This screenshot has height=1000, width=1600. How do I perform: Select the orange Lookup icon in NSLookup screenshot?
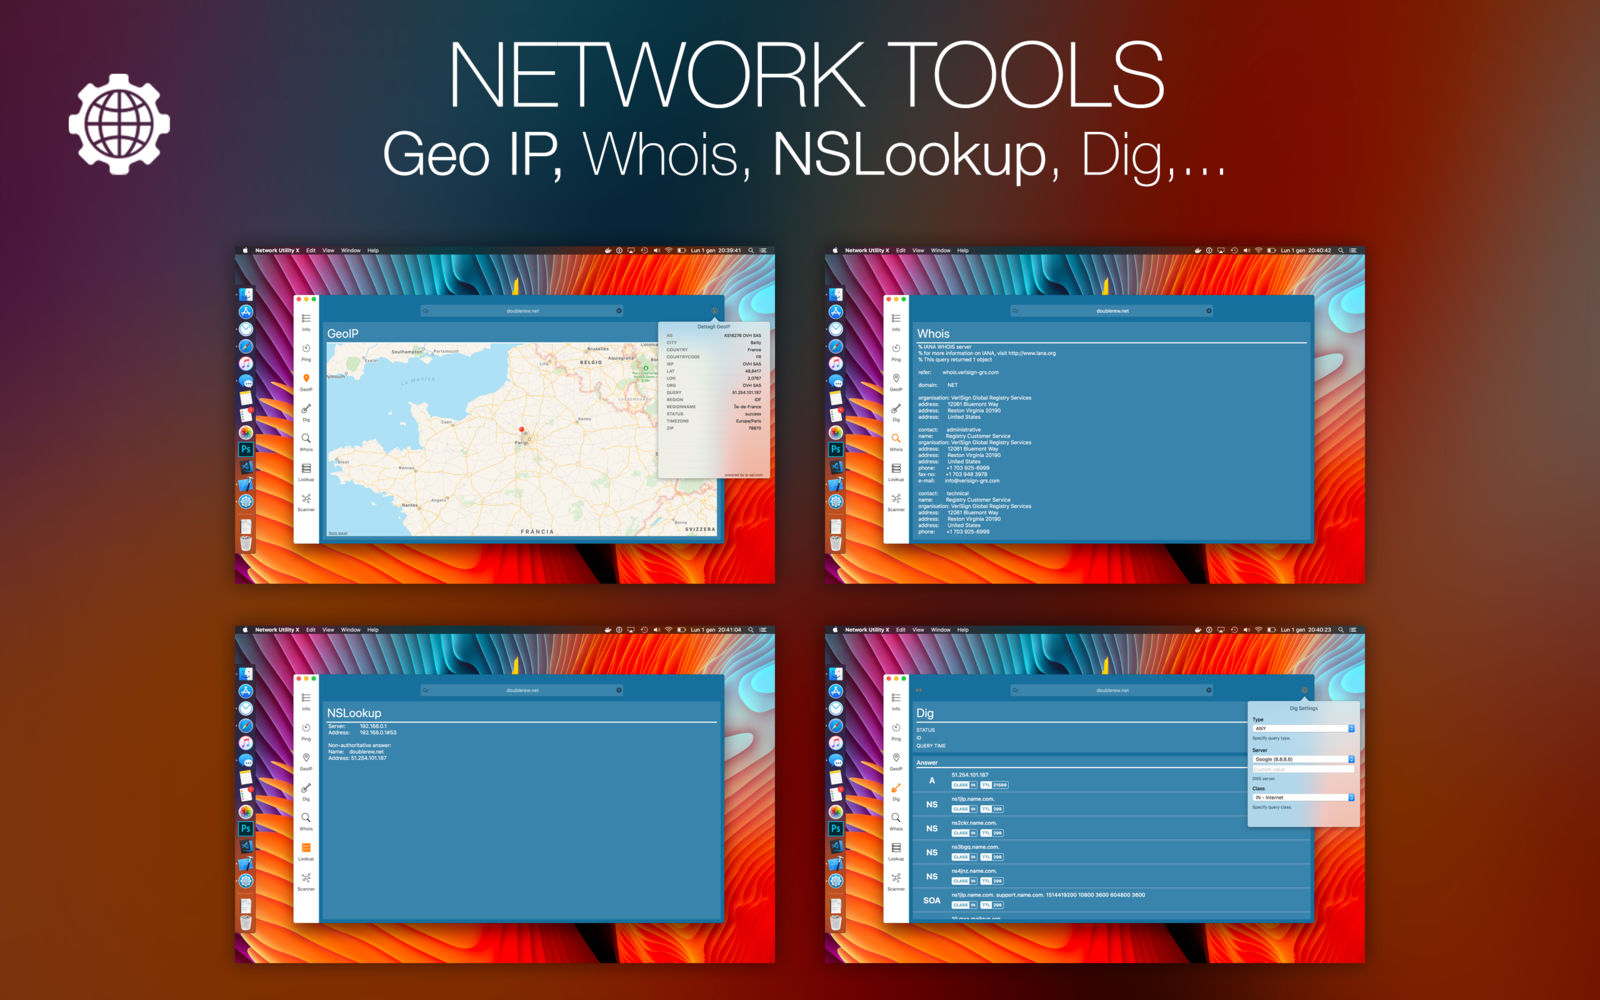tap(306, 848)
